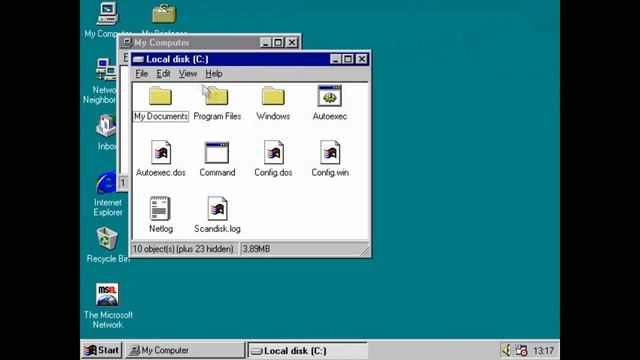Click the My Computer desktop icon
The width and height of the screenshot is (640, 360).
107,13
